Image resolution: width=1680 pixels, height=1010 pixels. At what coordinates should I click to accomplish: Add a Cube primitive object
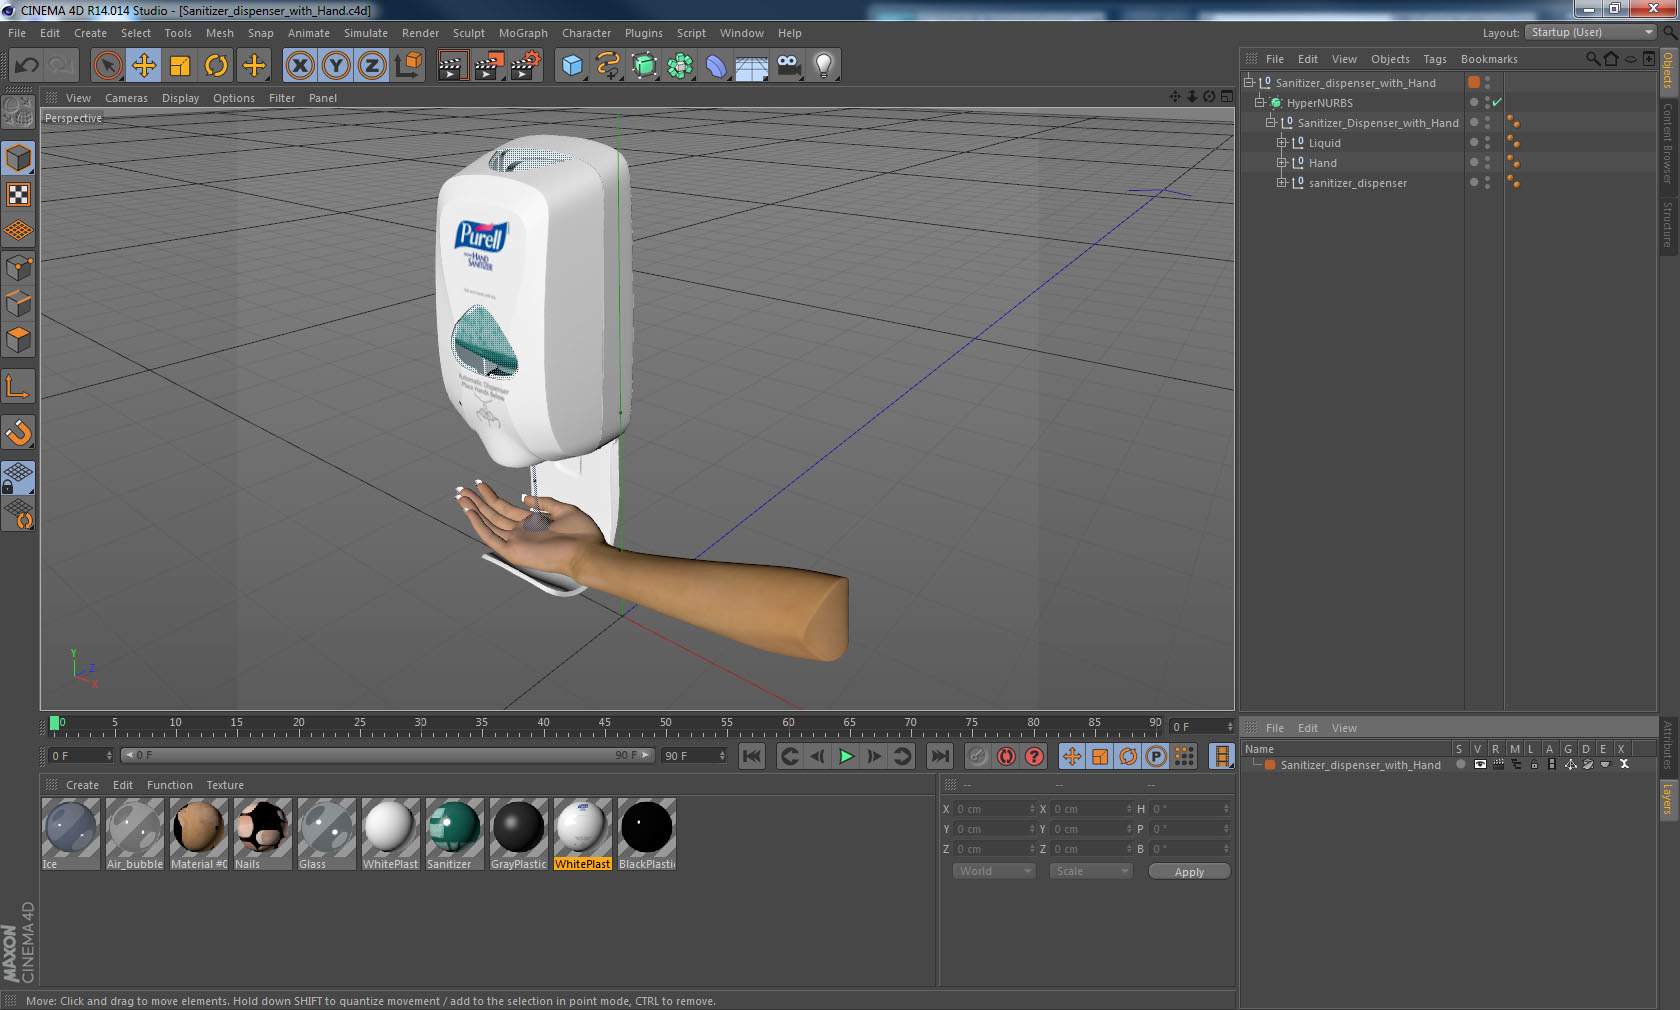pos(572,66)
